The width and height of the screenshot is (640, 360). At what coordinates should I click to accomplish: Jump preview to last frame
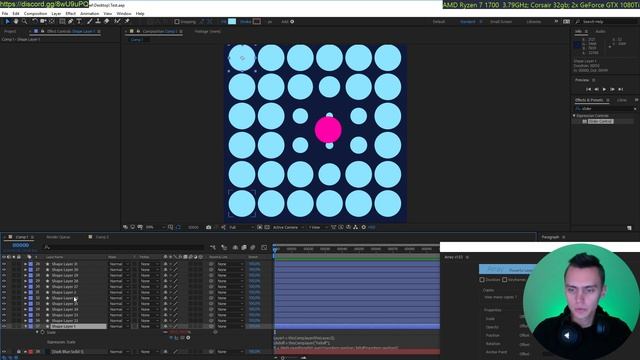coord(620,89)
